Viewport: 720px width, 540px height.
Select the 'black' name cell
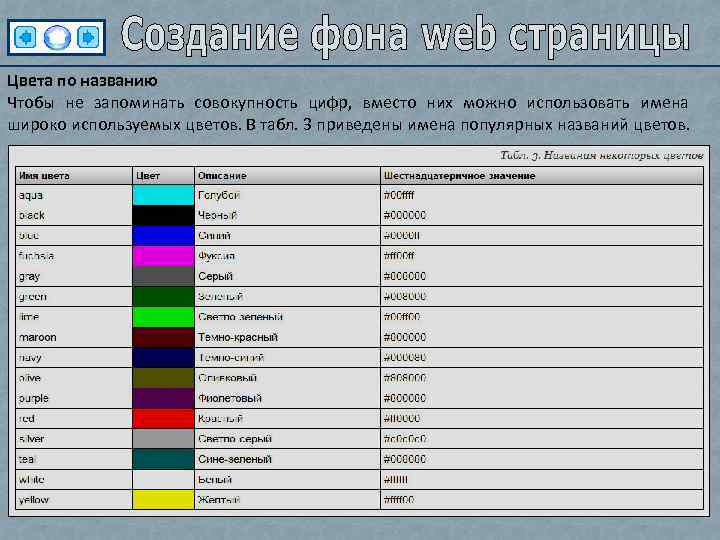point(74,215)
